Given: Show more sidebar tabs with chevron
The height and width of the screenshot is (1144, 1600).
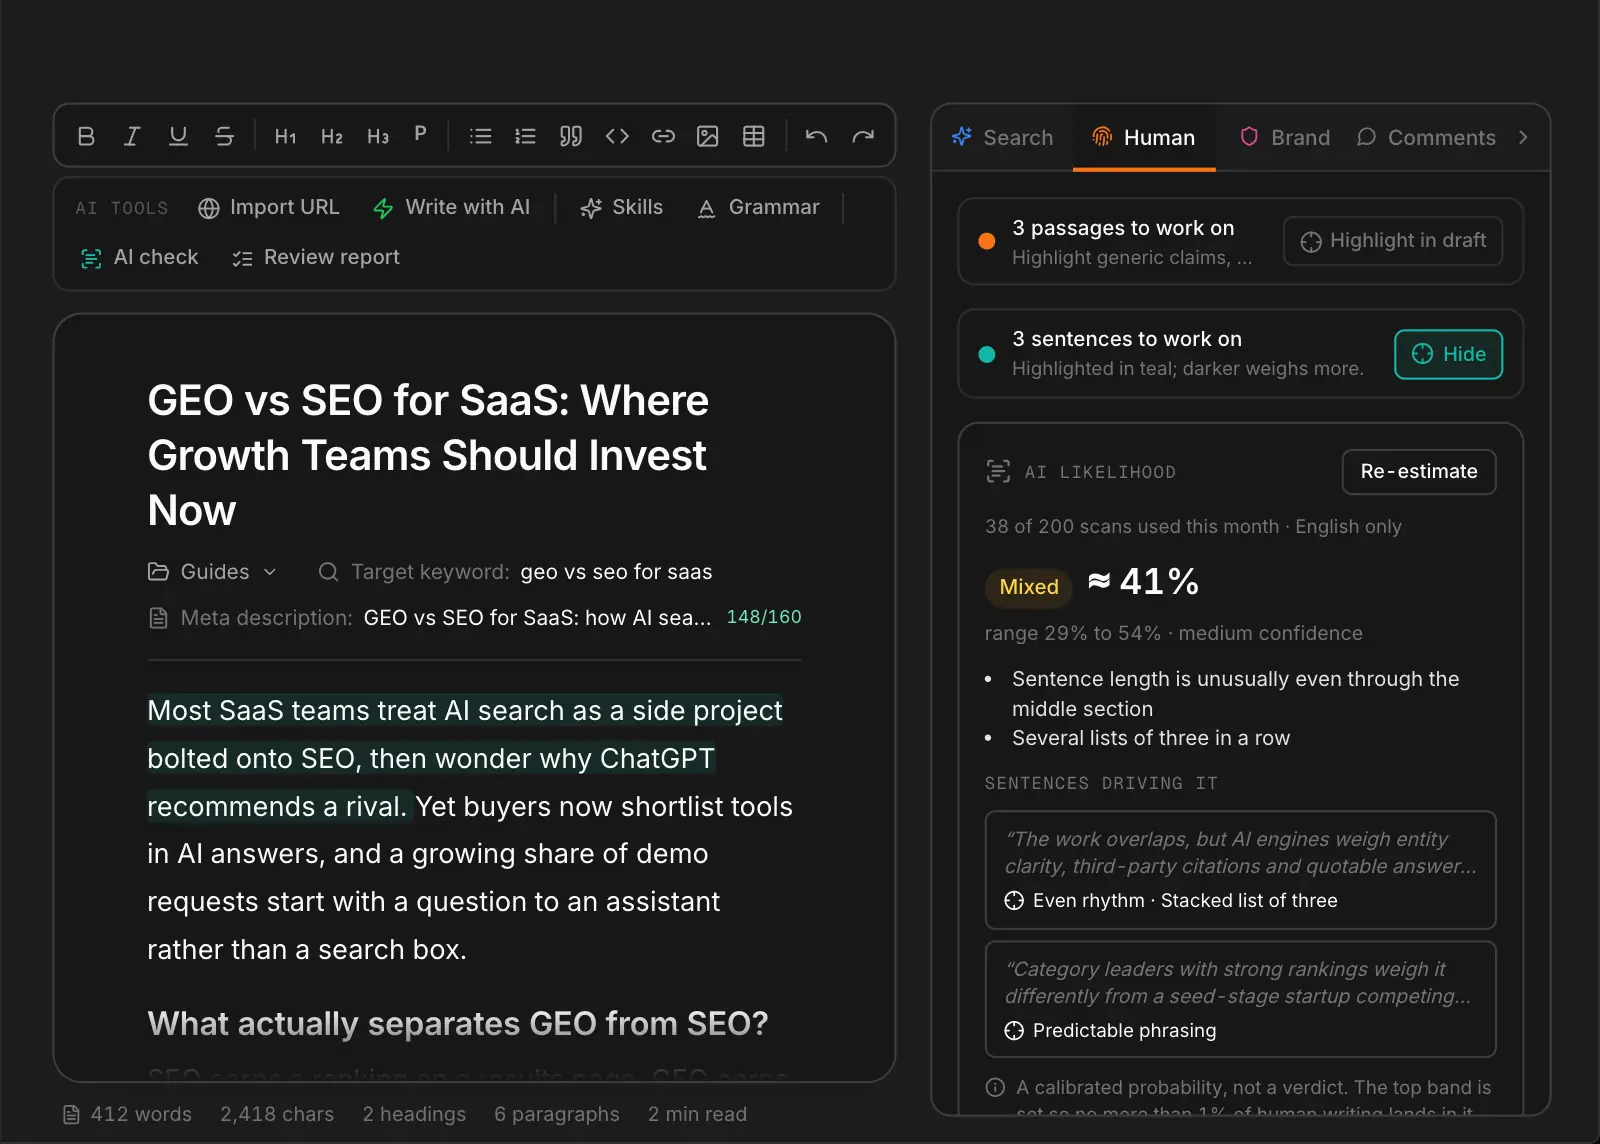Looking at the screenshot, I should pos(1523,138).
